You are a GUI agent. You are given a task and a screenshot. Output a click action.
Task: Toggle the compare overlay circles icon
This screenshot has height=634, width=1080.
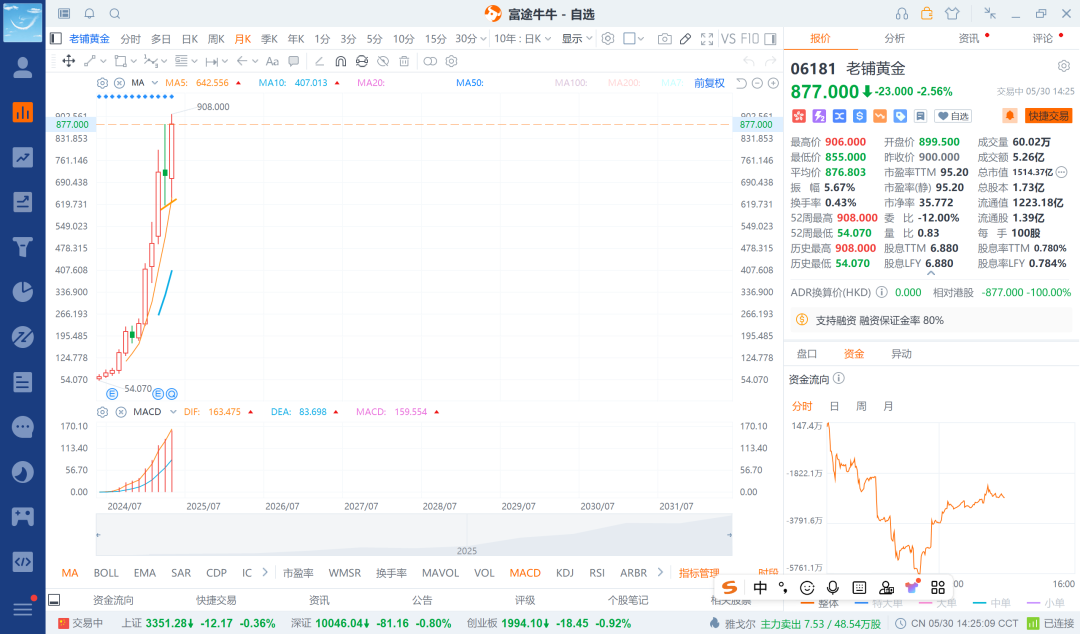[430, 61]
